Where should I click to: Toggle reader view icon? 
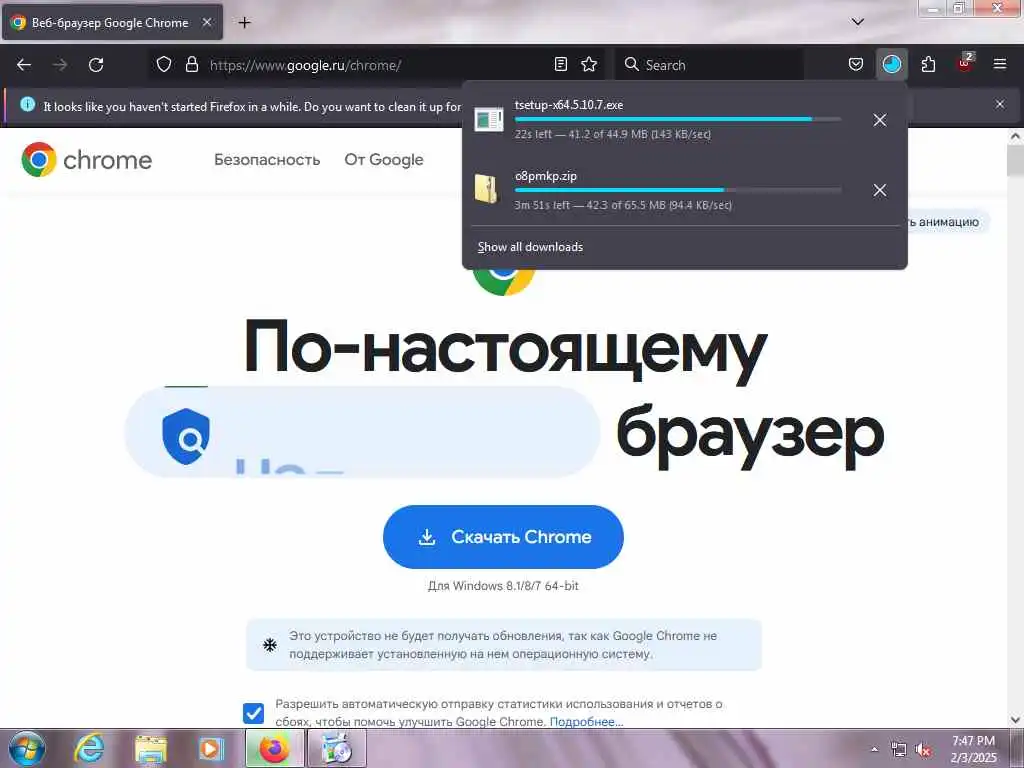560,65
